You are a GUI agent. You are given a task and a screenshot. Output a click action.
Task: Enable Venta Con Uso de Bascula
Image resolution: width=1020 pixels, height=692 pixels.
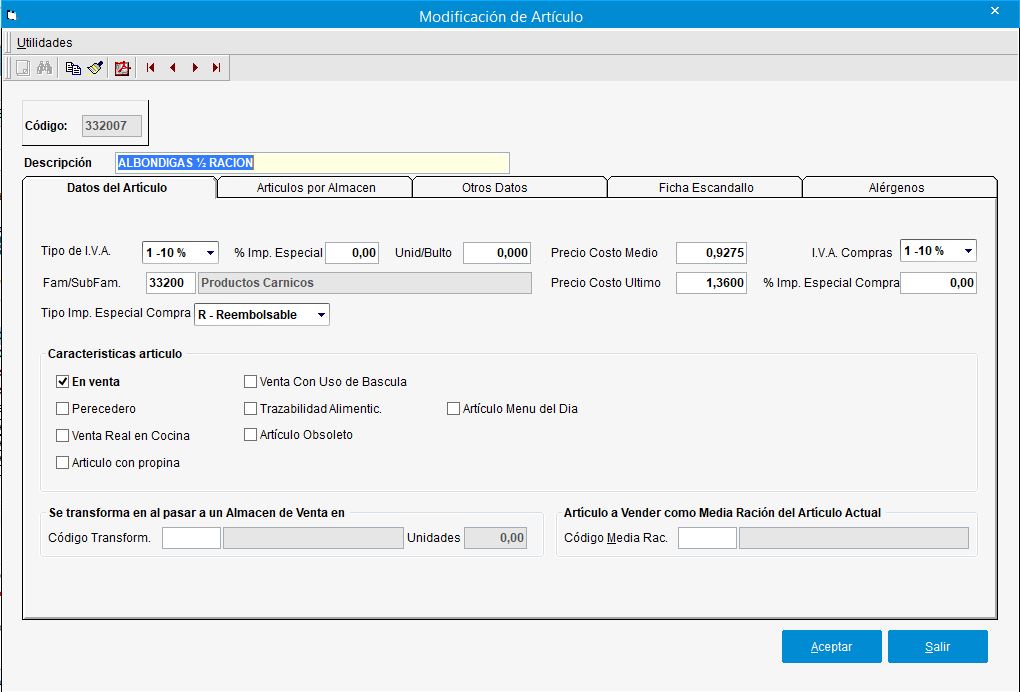[250, 382]
